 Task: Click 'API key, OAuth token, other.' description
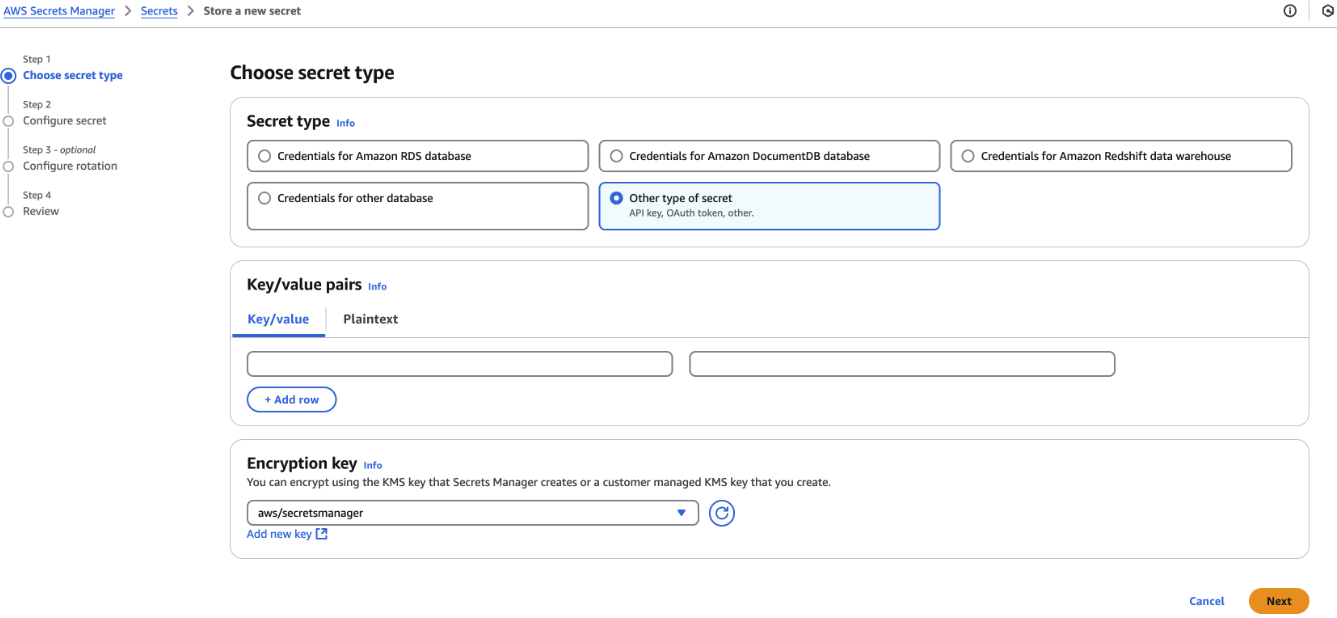(x=691, y=213)
